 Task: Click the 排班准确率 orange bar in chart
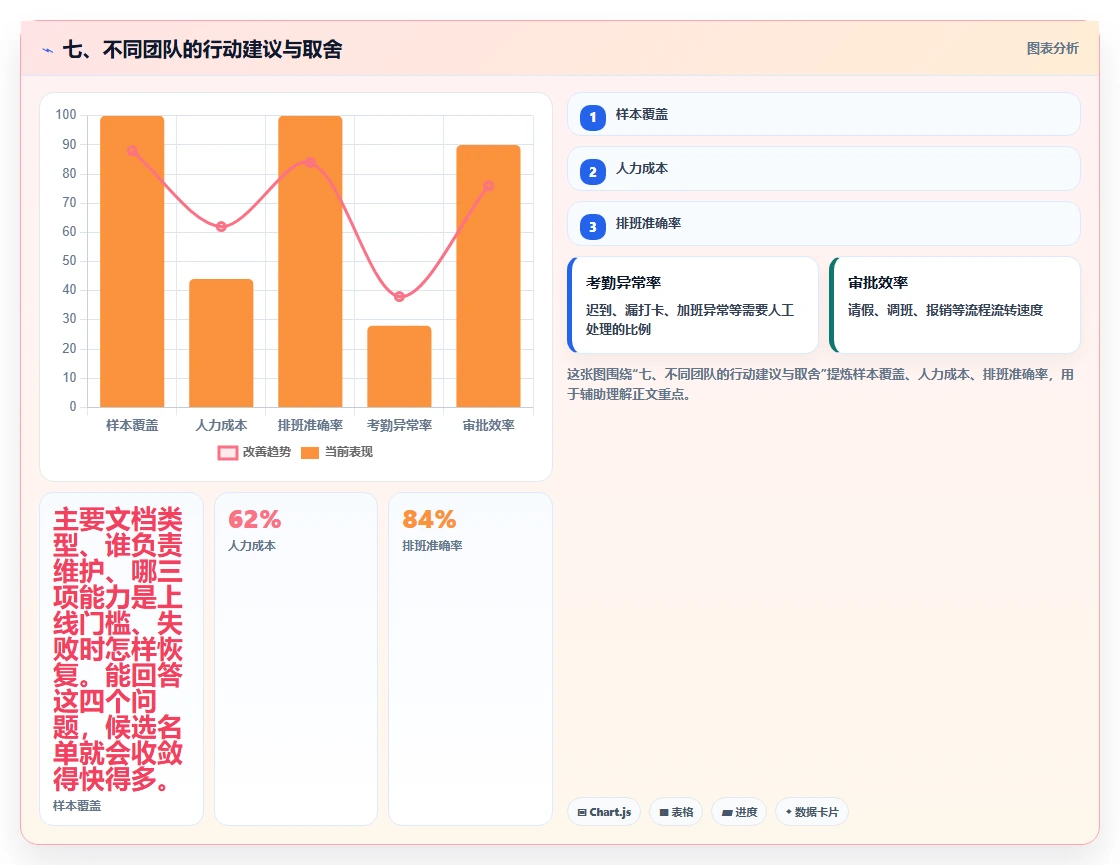tap(310, 261)
